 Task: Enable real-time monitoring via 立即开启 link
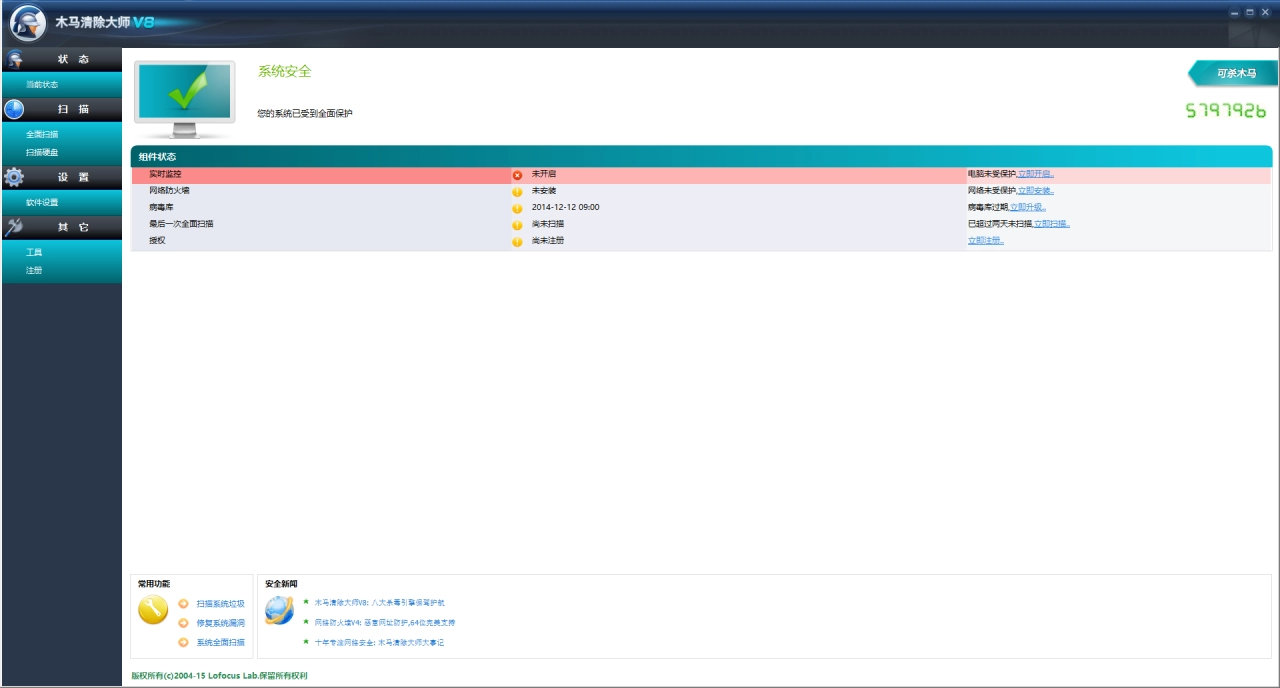[x=1036, y=174]
